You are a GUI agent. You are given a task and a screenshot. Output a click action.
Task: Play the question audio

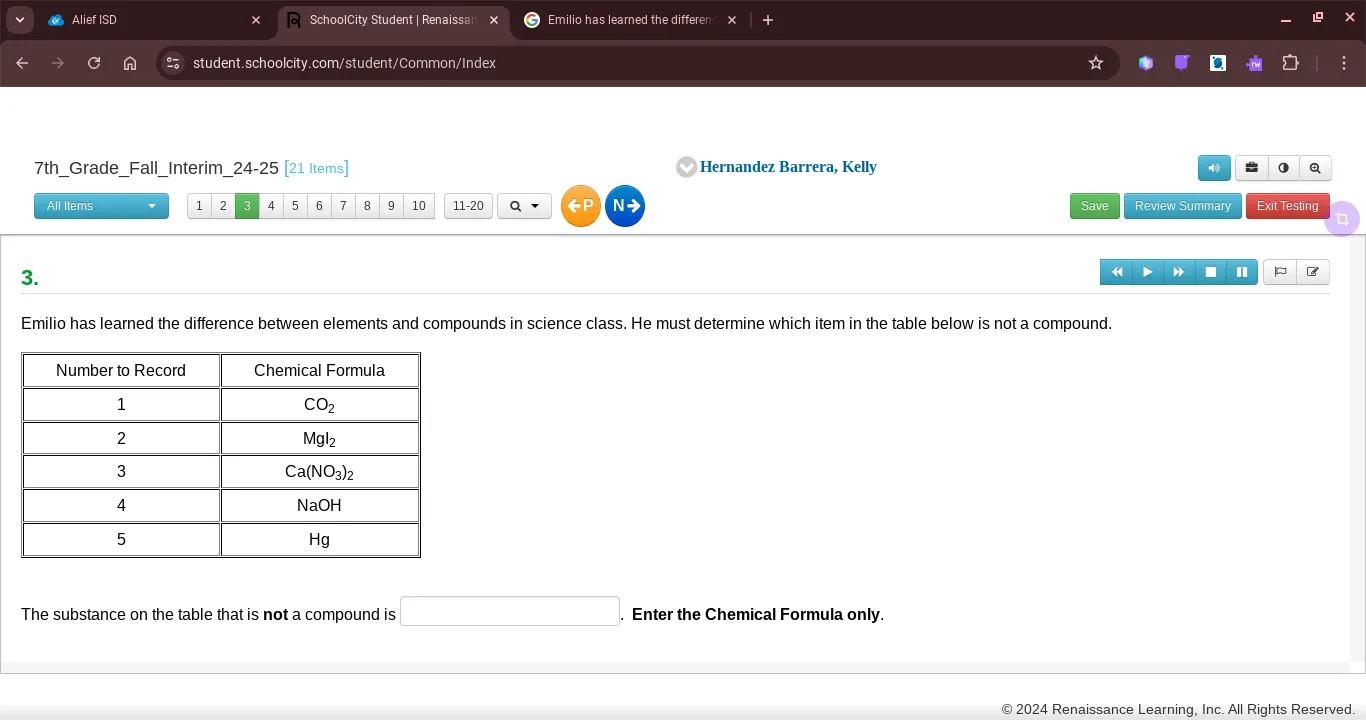[1147, 272]
